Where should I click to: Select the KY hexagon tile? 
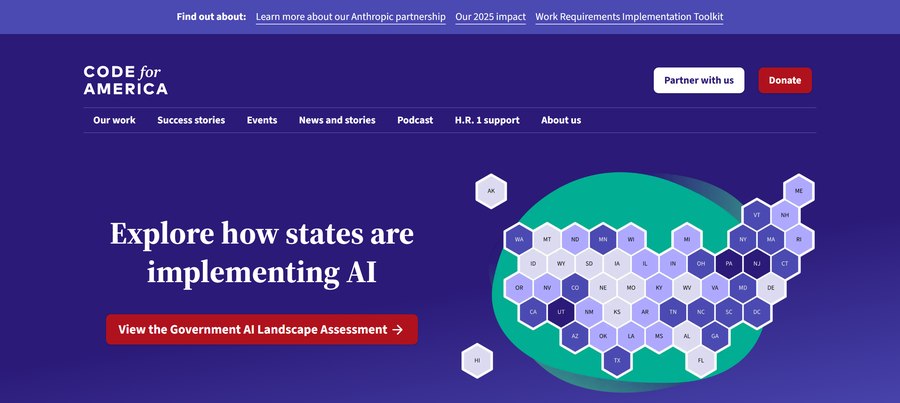click(659, 288)
